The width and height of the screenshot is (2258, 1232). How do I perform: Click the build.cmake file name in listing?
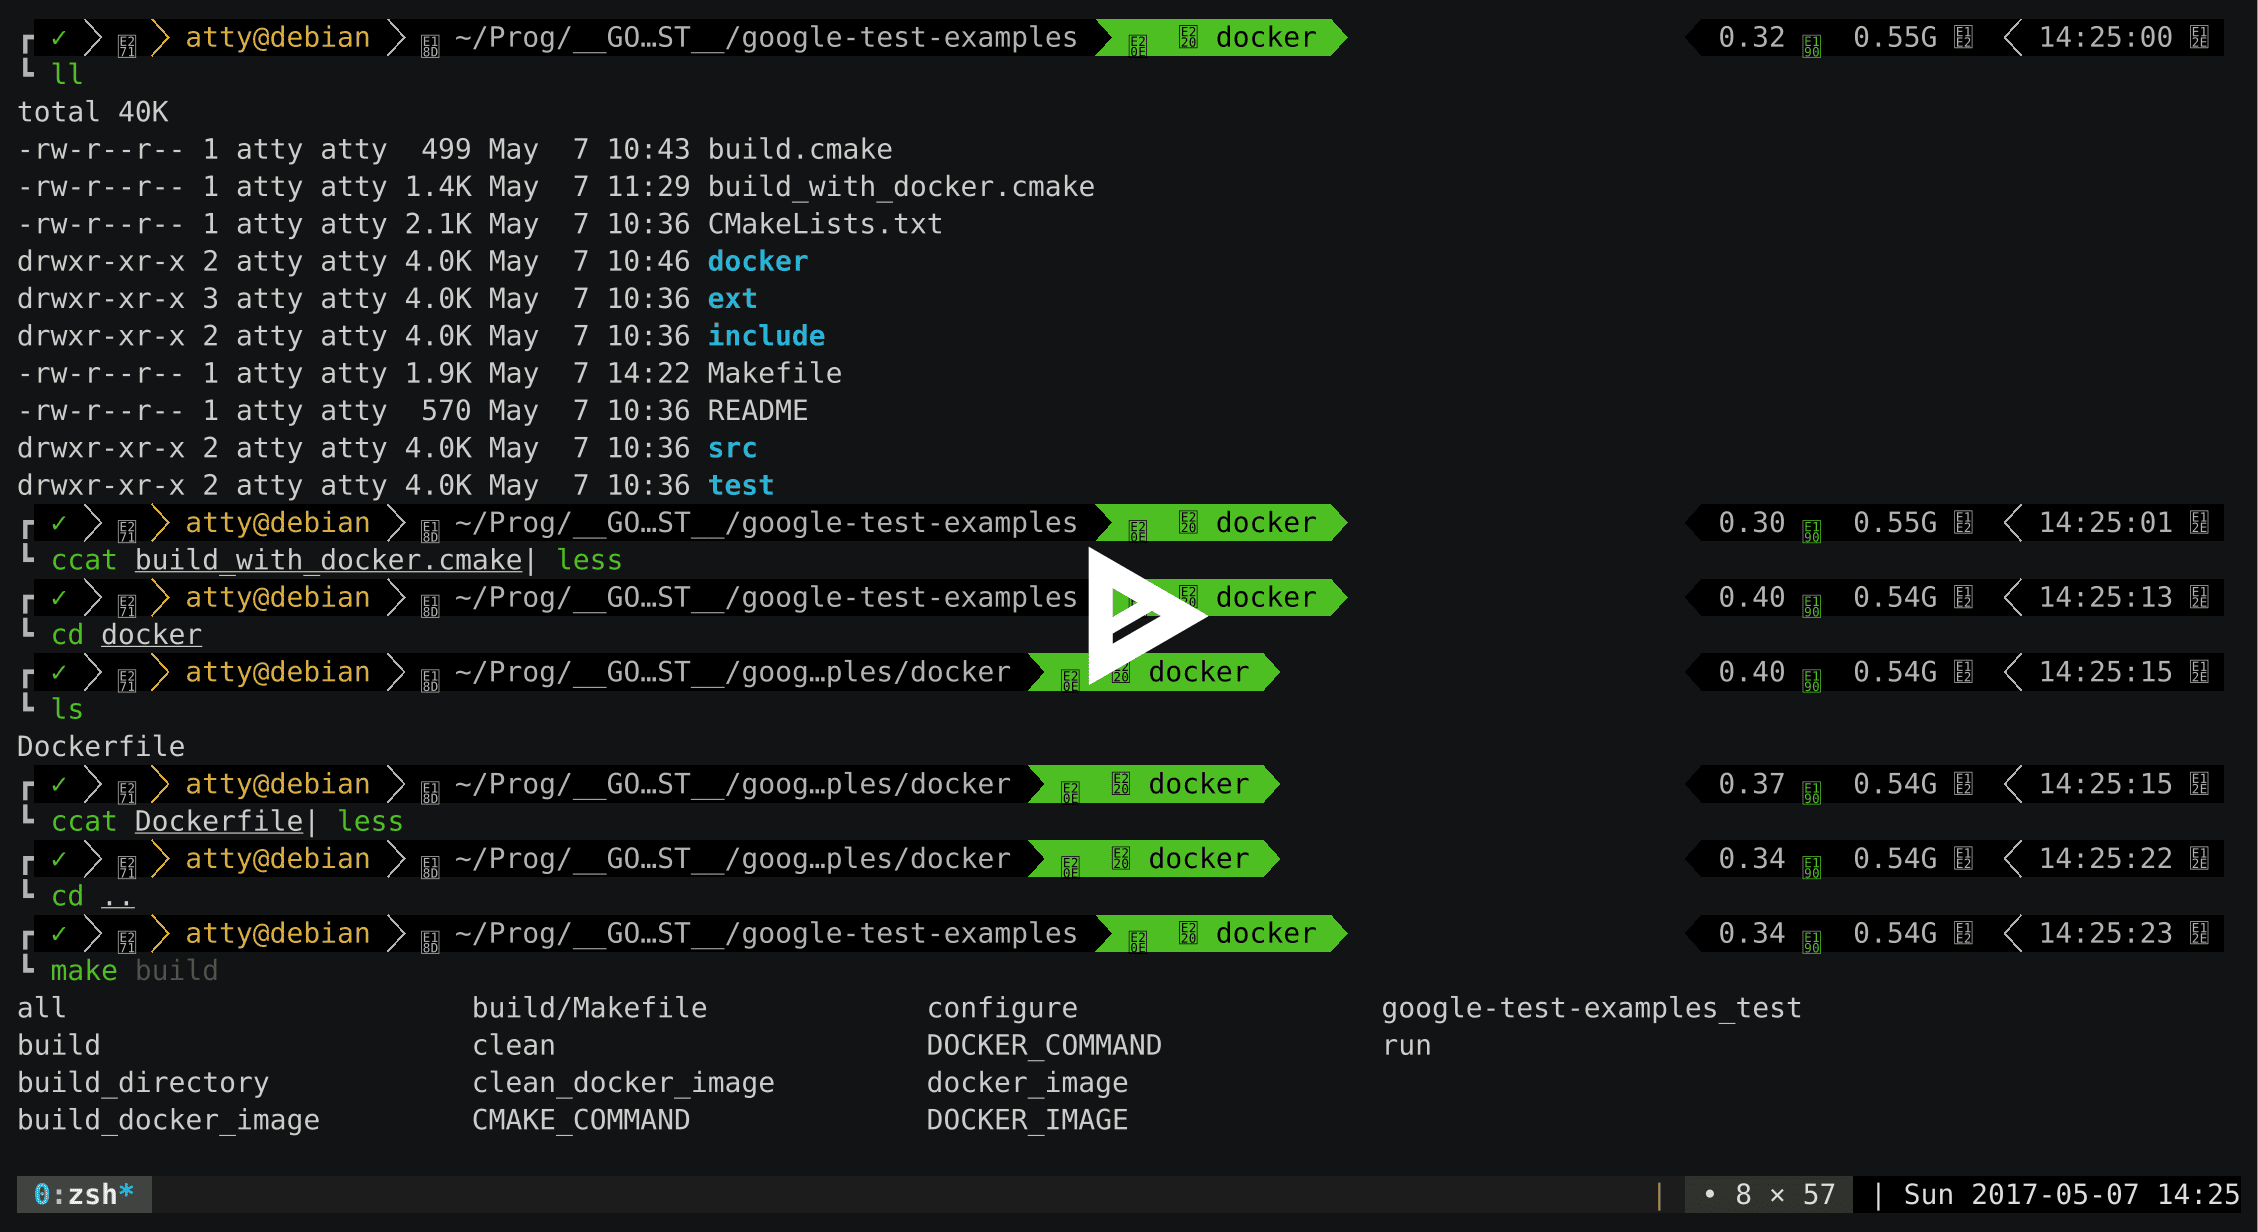(x=800, y=149)
